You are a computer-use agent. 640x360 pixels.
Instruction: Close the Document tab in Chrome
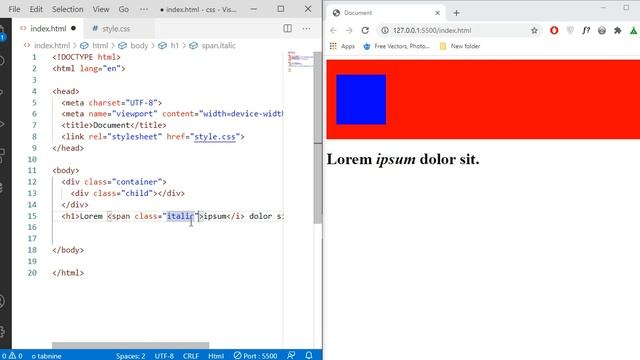(438, 13)
